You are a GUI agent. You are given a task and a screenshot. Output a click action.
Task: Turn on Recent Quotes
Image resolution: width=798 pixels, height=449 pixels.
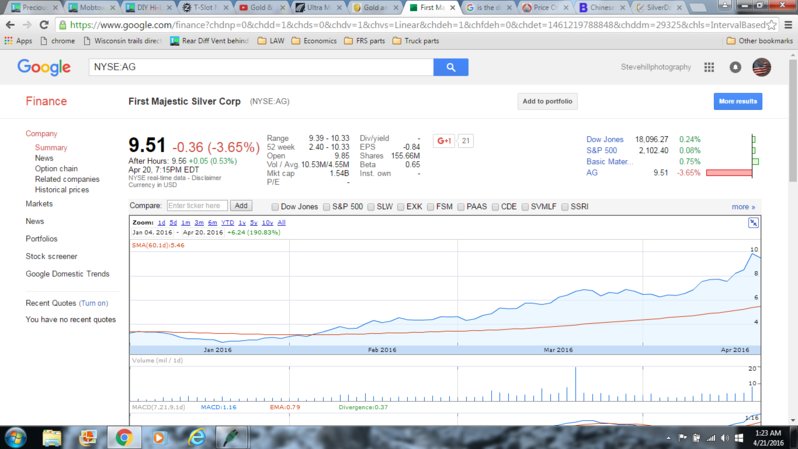click(93, 303)
